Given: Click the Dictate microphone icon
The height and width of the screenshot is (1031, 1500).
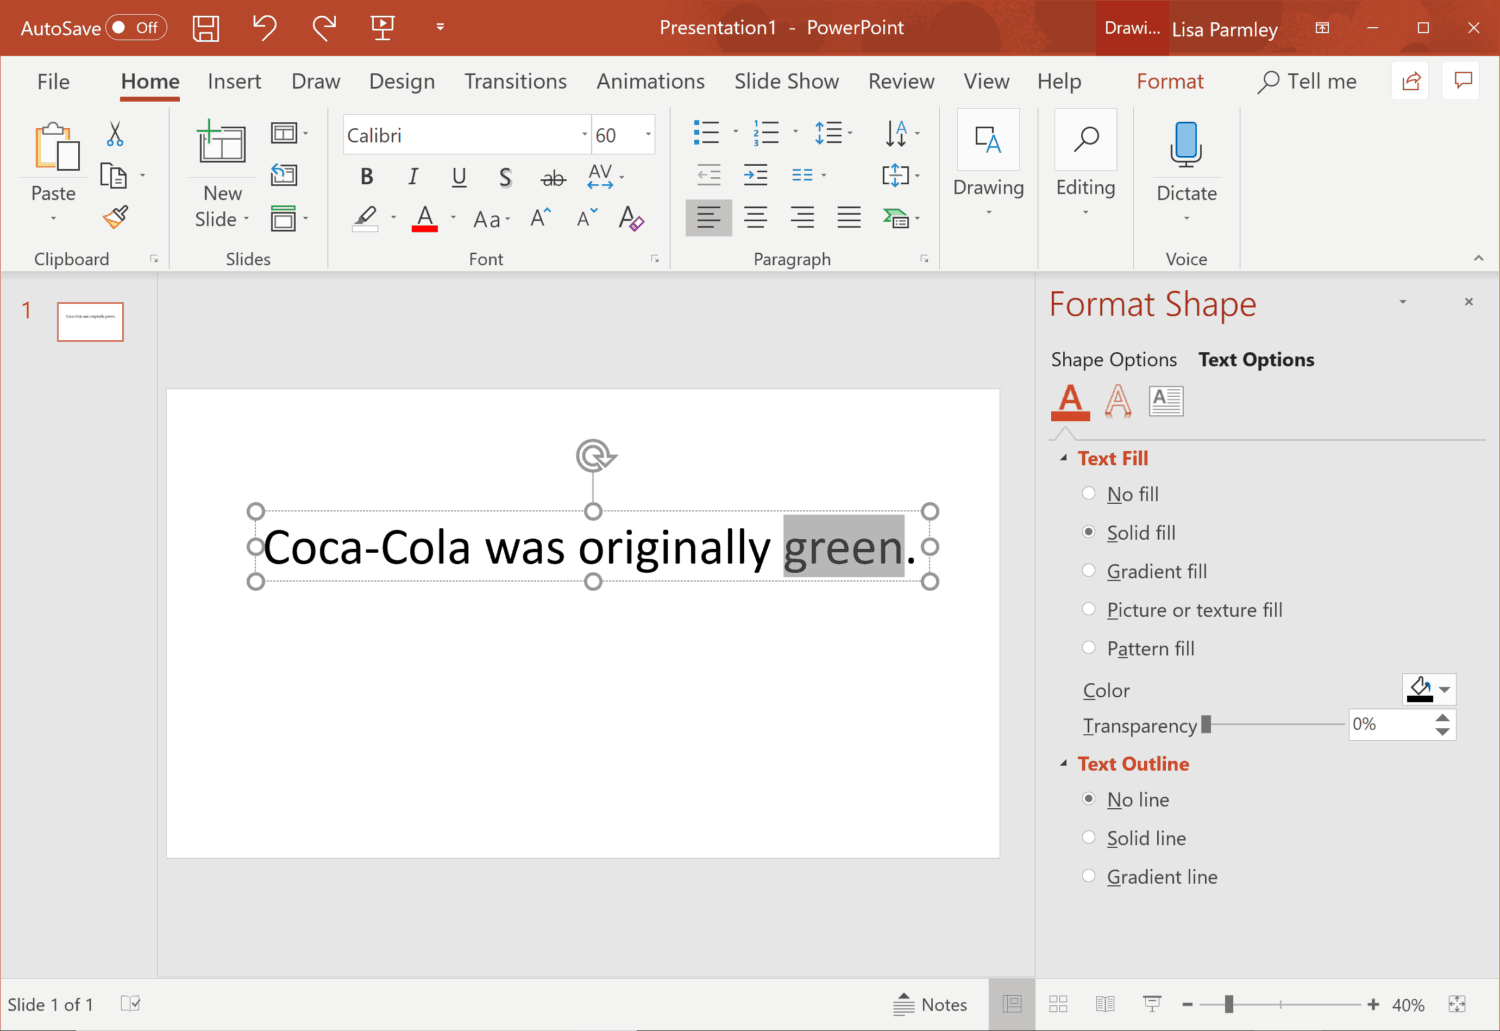Looking at the screenshot, I should (1186, 145).
